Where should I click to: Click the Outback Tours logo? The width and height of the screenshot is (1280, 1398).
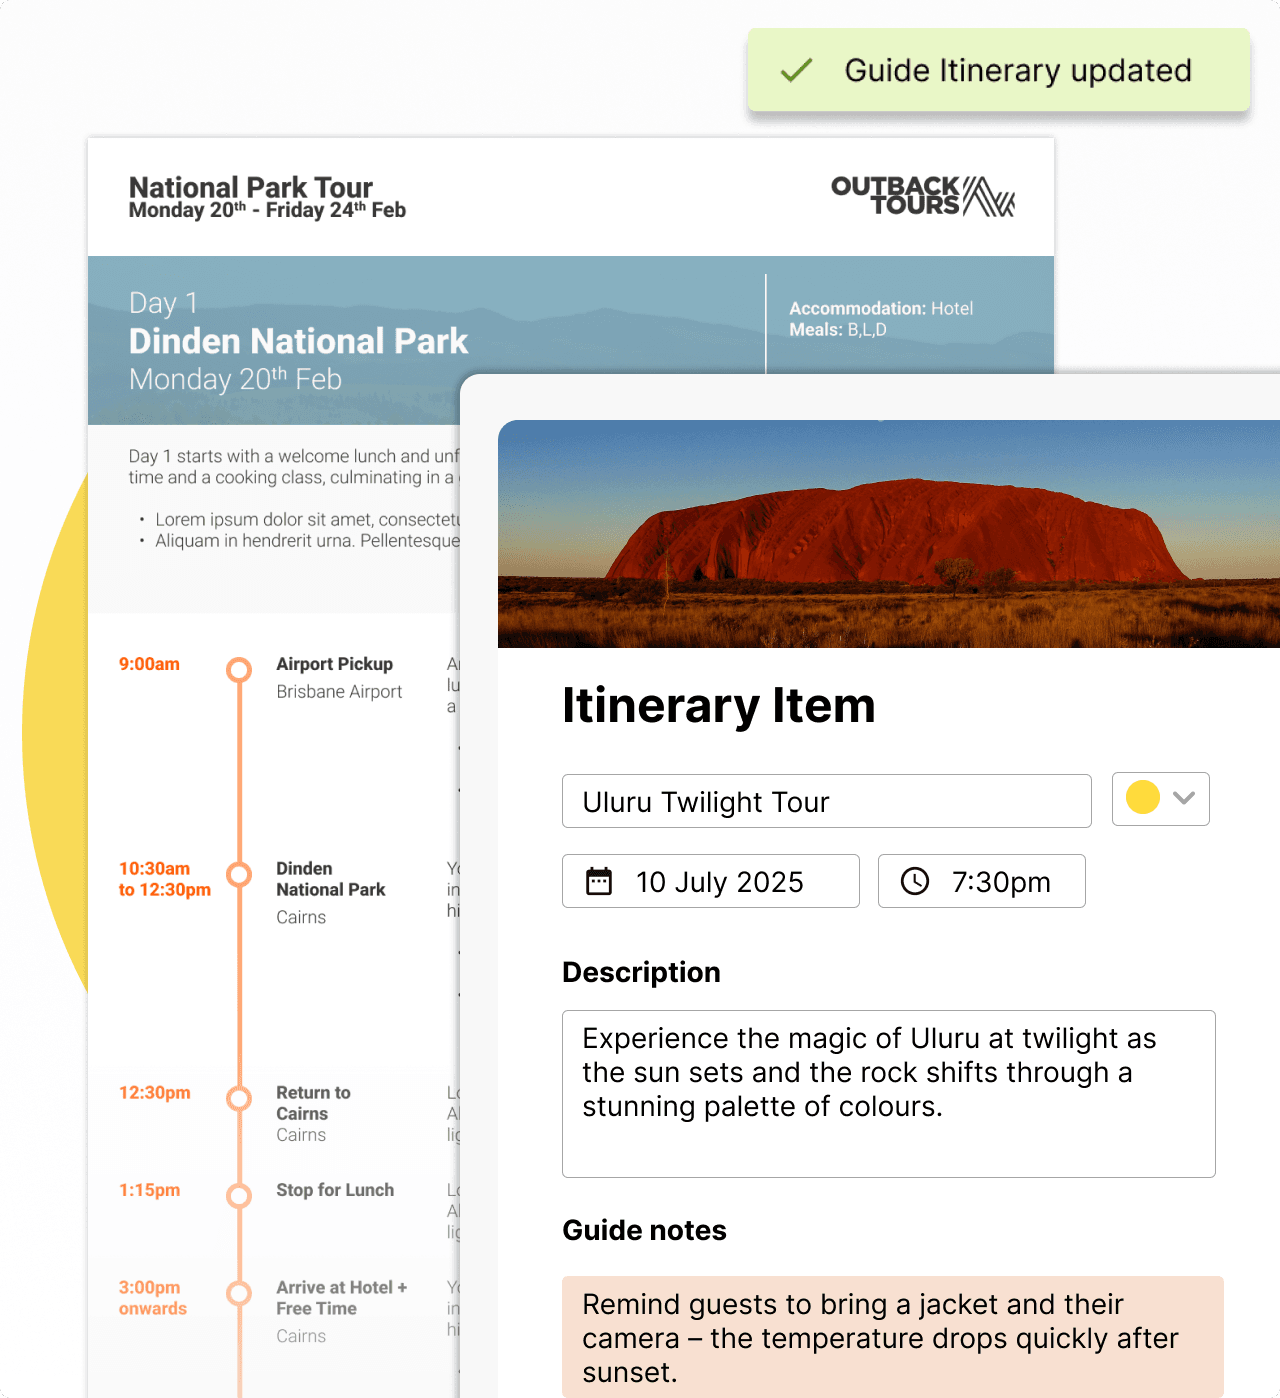920,196
